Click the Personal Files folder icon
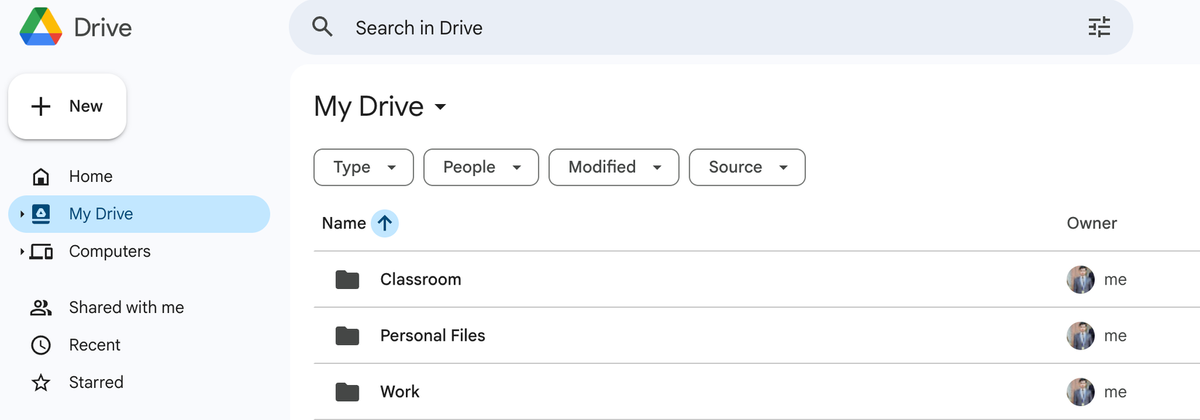Image resolution: width=1200 pixels, height=420 pixels. 347,336
